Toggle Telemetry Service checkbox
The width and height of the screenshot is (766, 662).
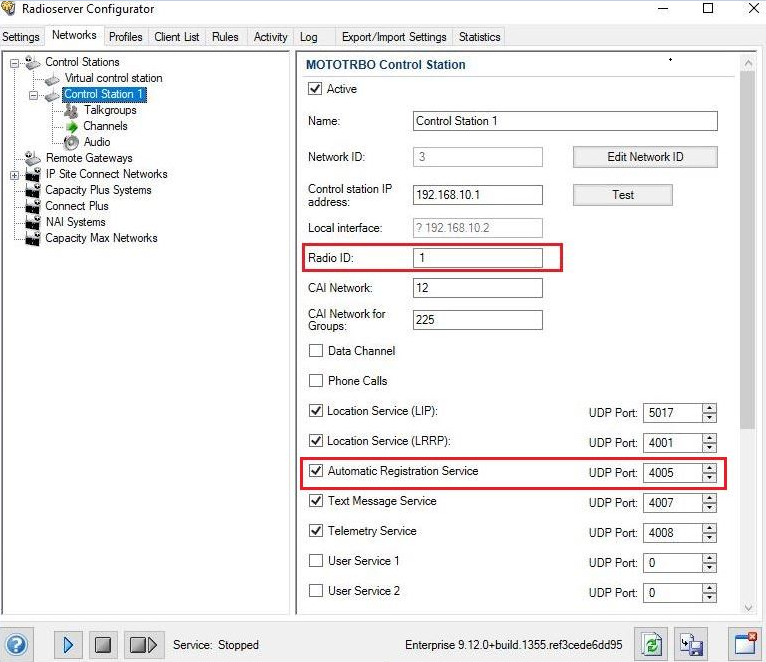[x=316, y=531]
